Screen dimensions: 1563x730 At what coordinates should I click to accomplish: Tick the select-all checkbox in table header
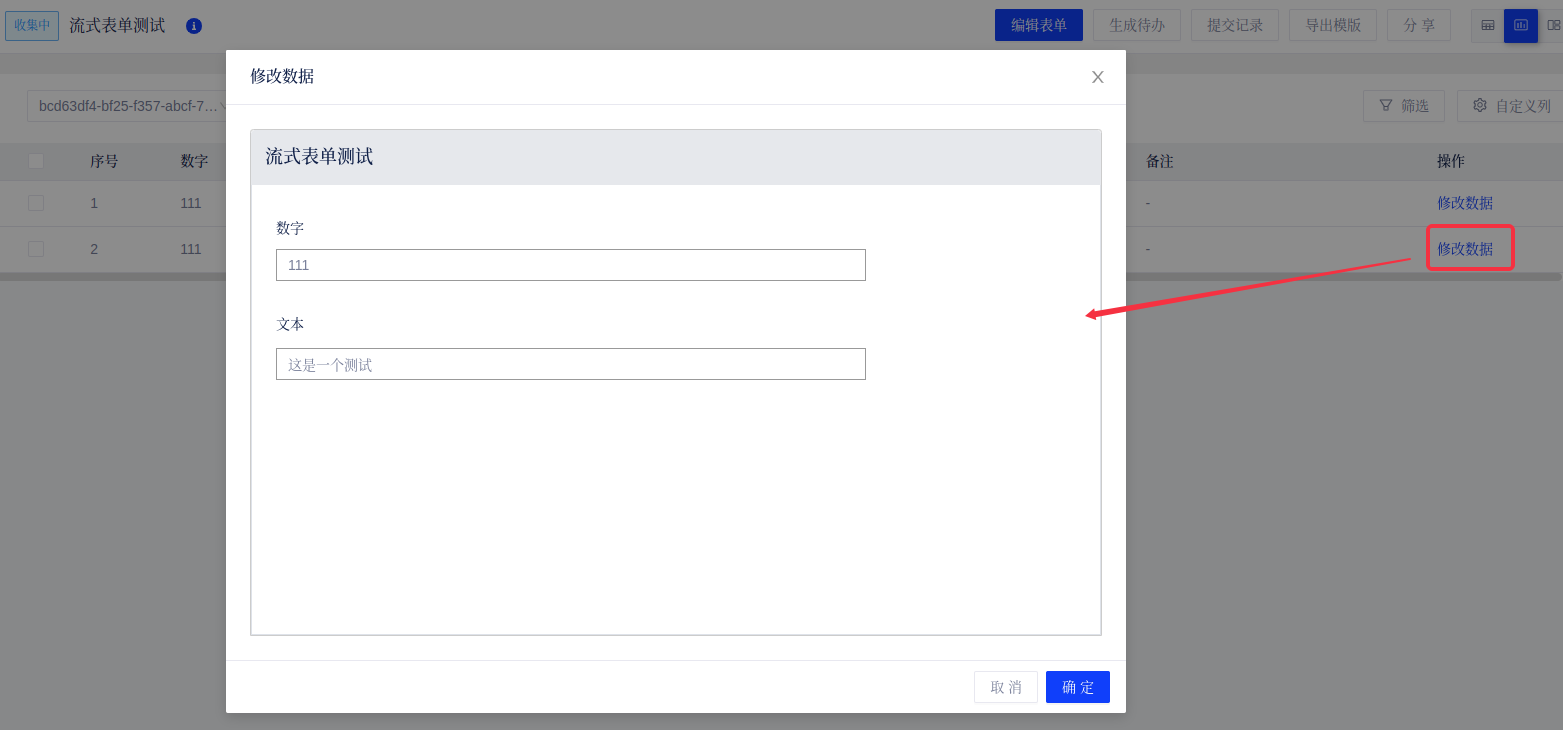(36, 161)
